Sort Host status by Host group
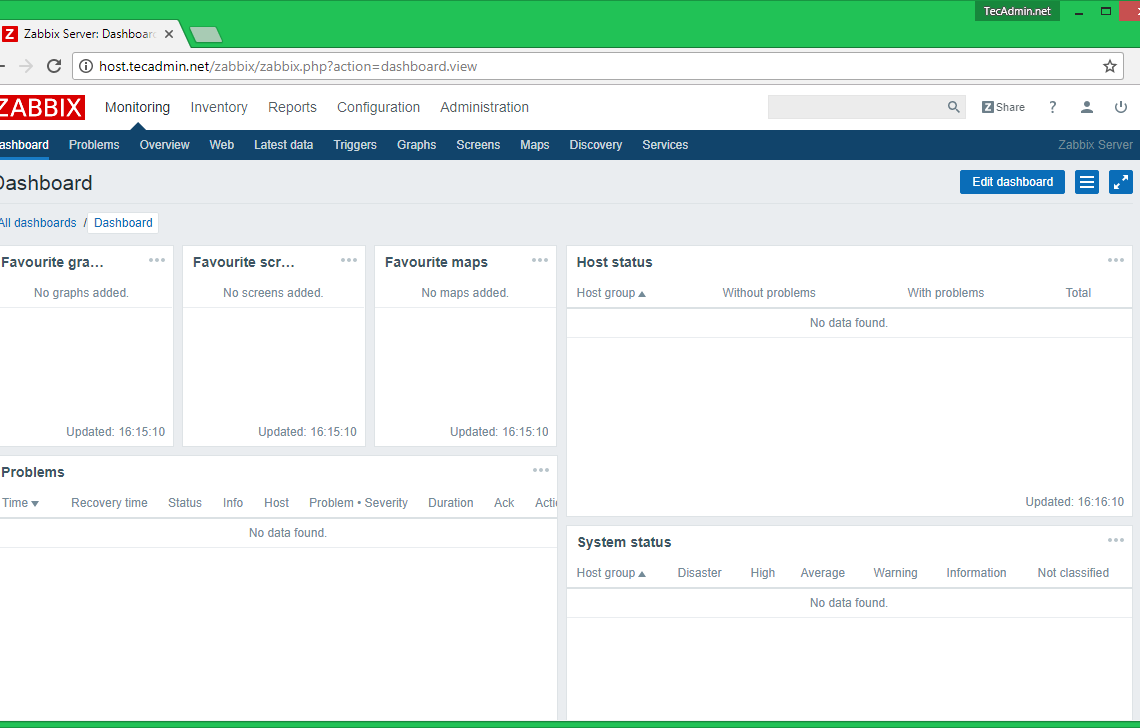This screenshot has height=728, width=1140. (611, 293)
